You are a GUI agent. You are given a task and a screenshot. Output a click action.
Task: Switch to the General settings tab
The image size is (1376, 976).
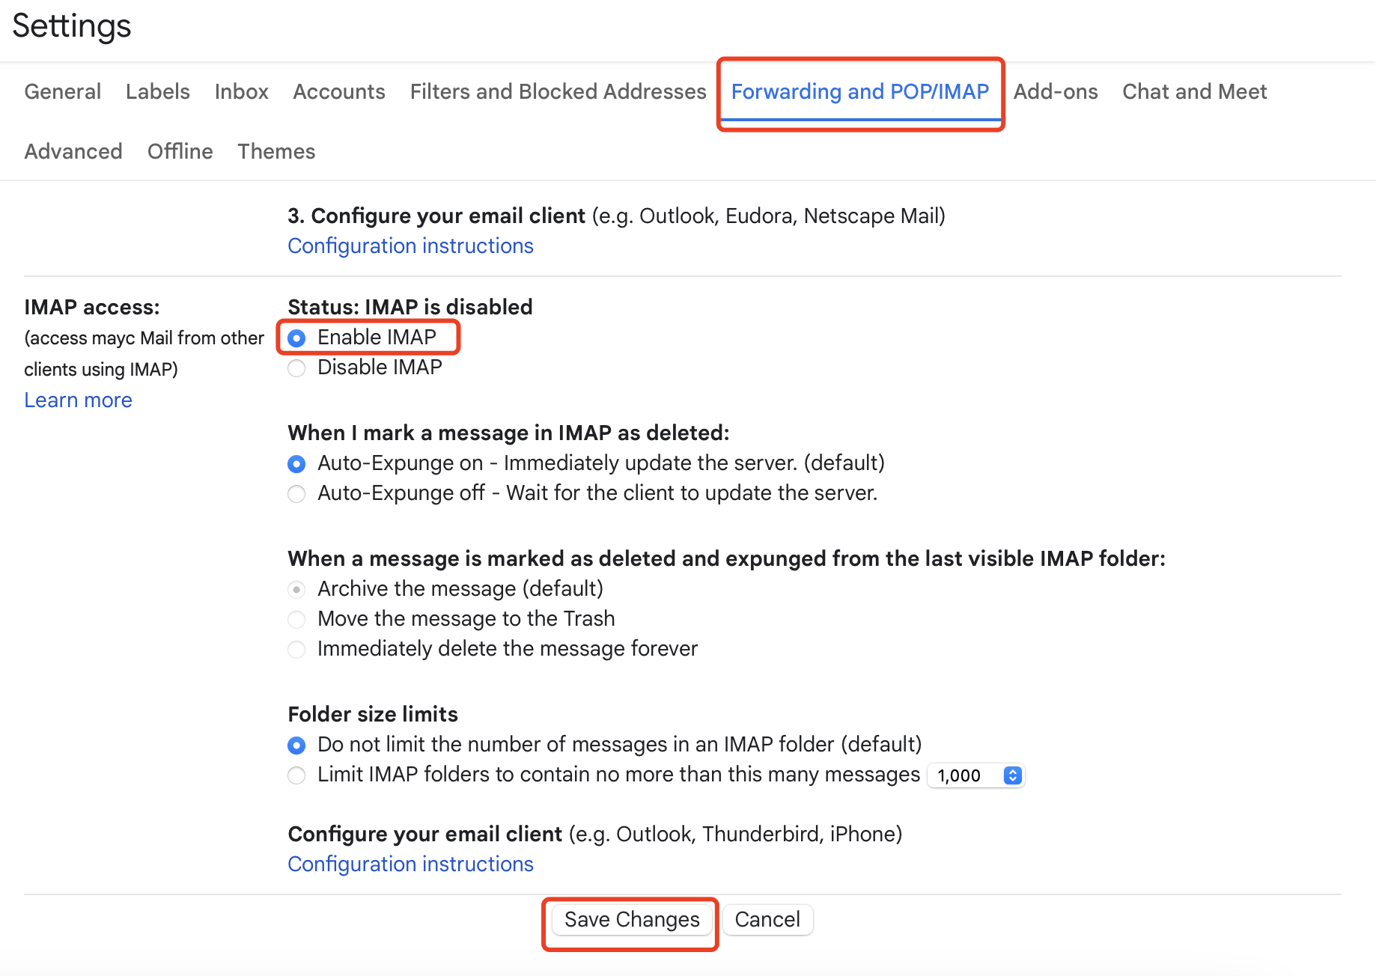[62, 91]
